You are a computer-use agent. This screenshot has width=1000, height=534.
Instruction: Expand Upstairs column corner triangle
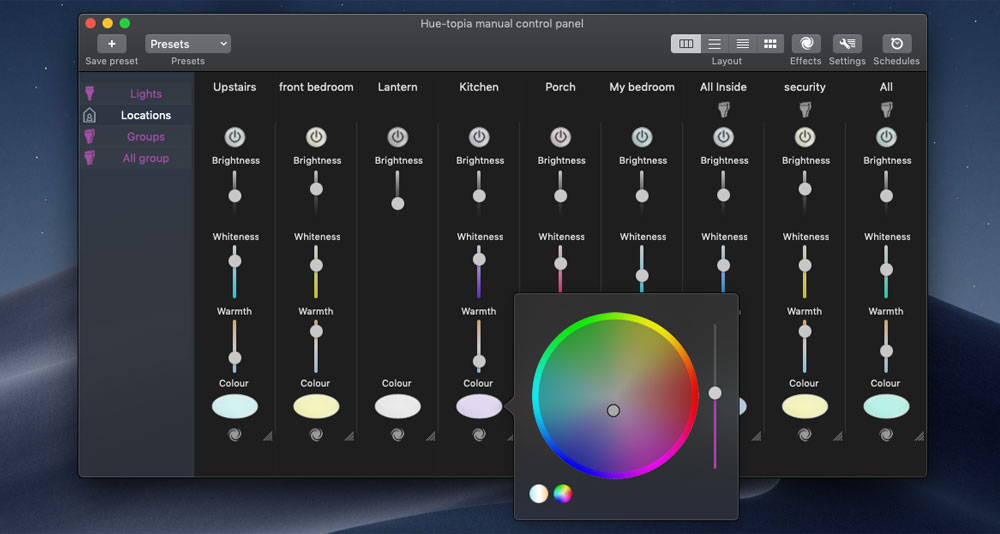(268, 436)
